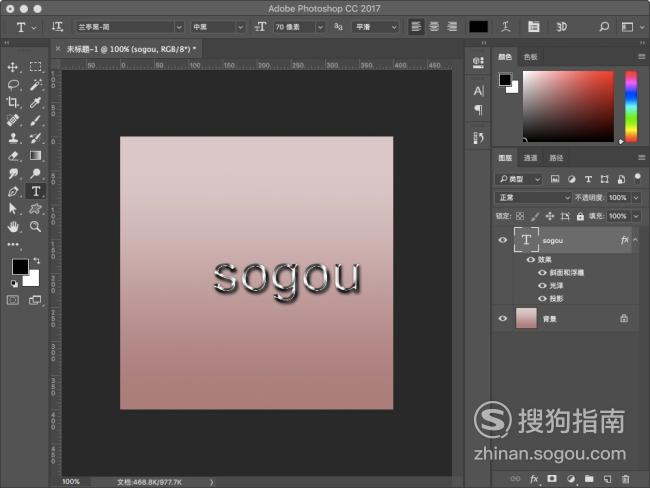Toggle Character and Paragraph panels
The width and height of the screenshot is (650, 488).
534,27
